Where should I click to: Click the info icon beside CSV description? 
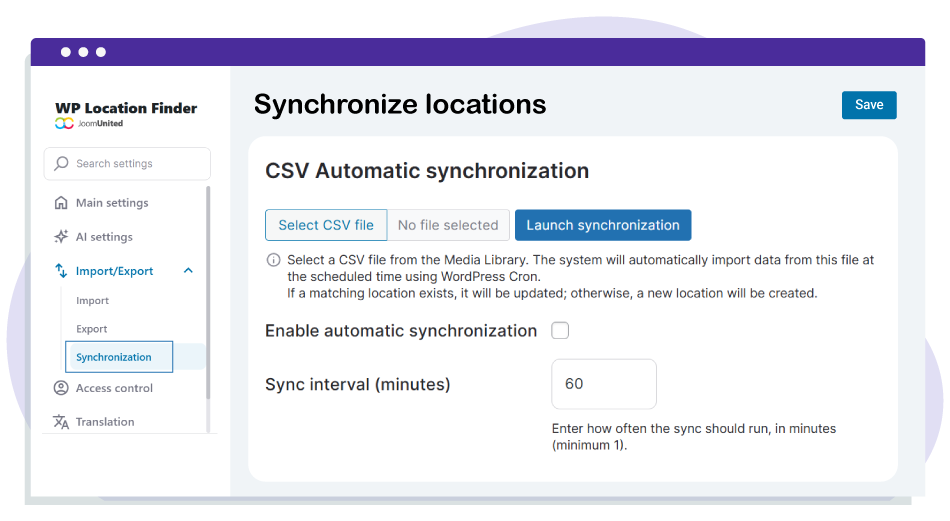tap(273, 260)
